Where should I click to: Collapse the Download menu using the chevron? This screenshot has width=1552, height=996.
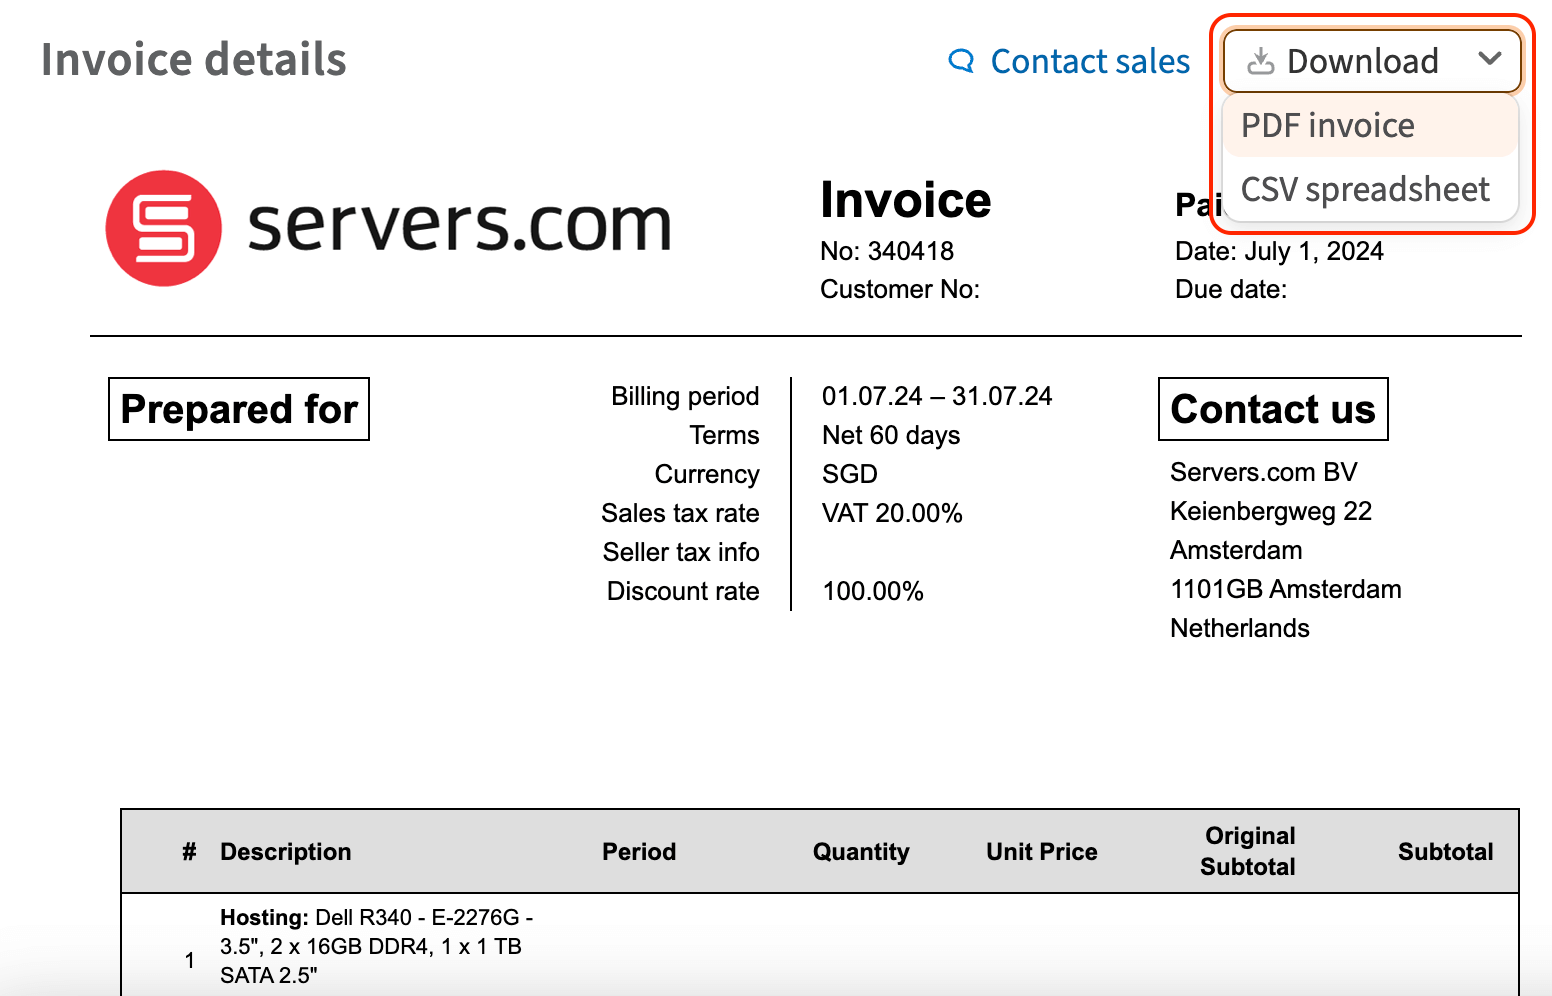pyautogui.click(x=1489, y=59)
